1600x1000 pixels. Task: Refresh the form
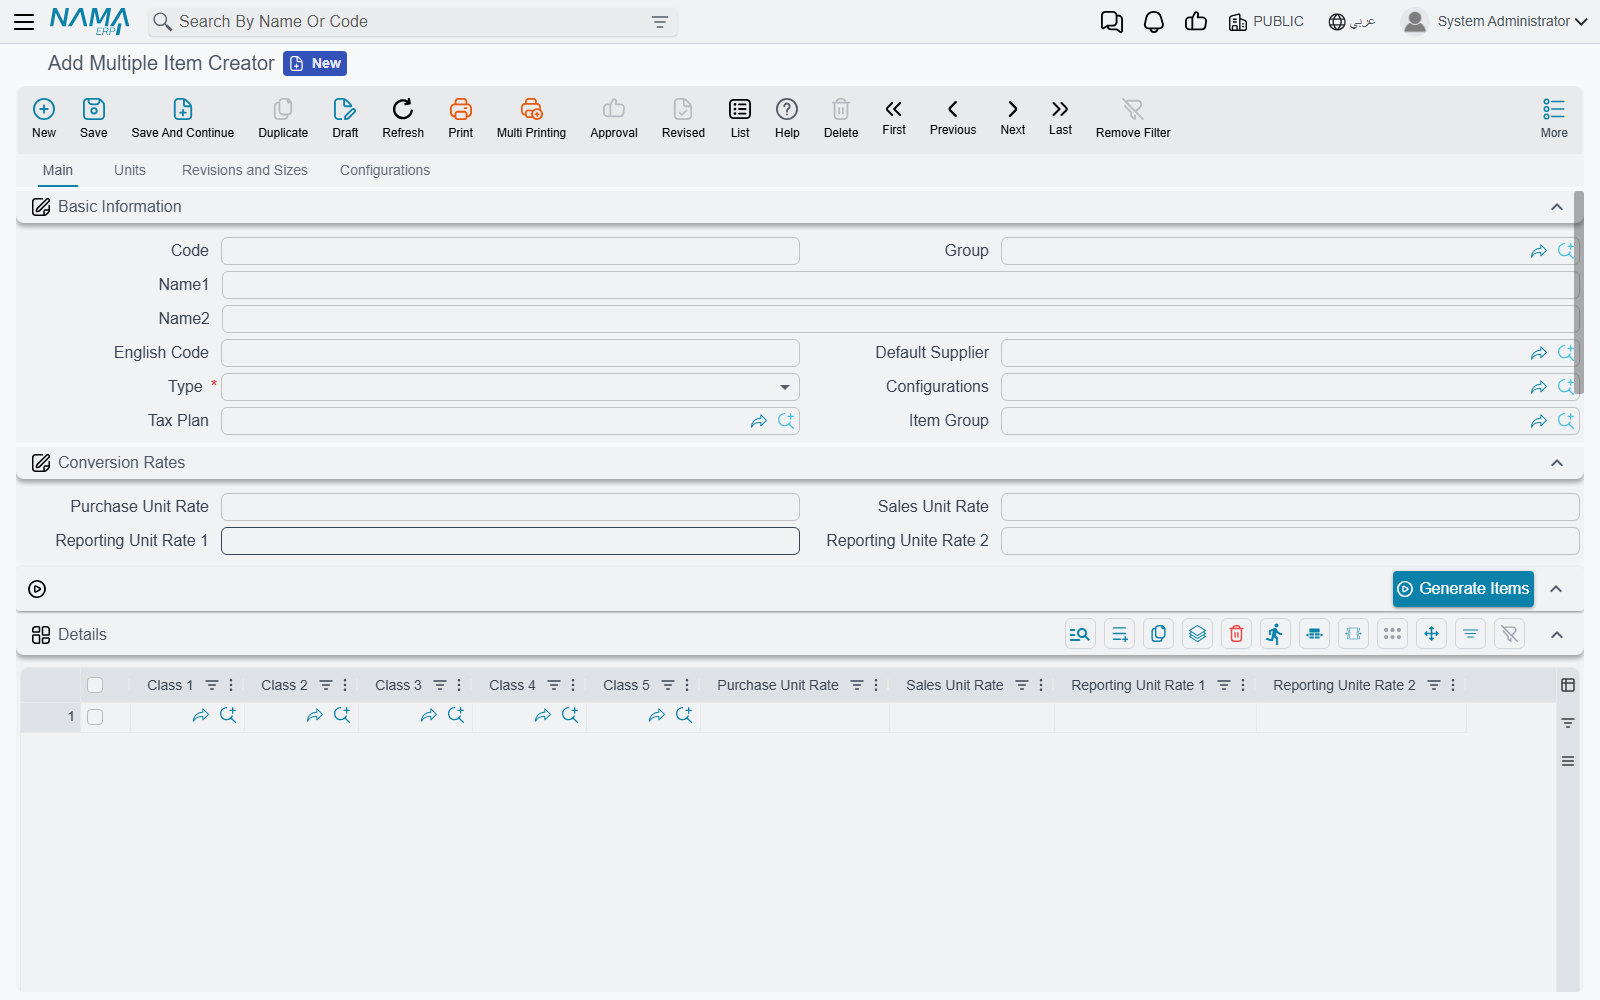tap(403, 118)
